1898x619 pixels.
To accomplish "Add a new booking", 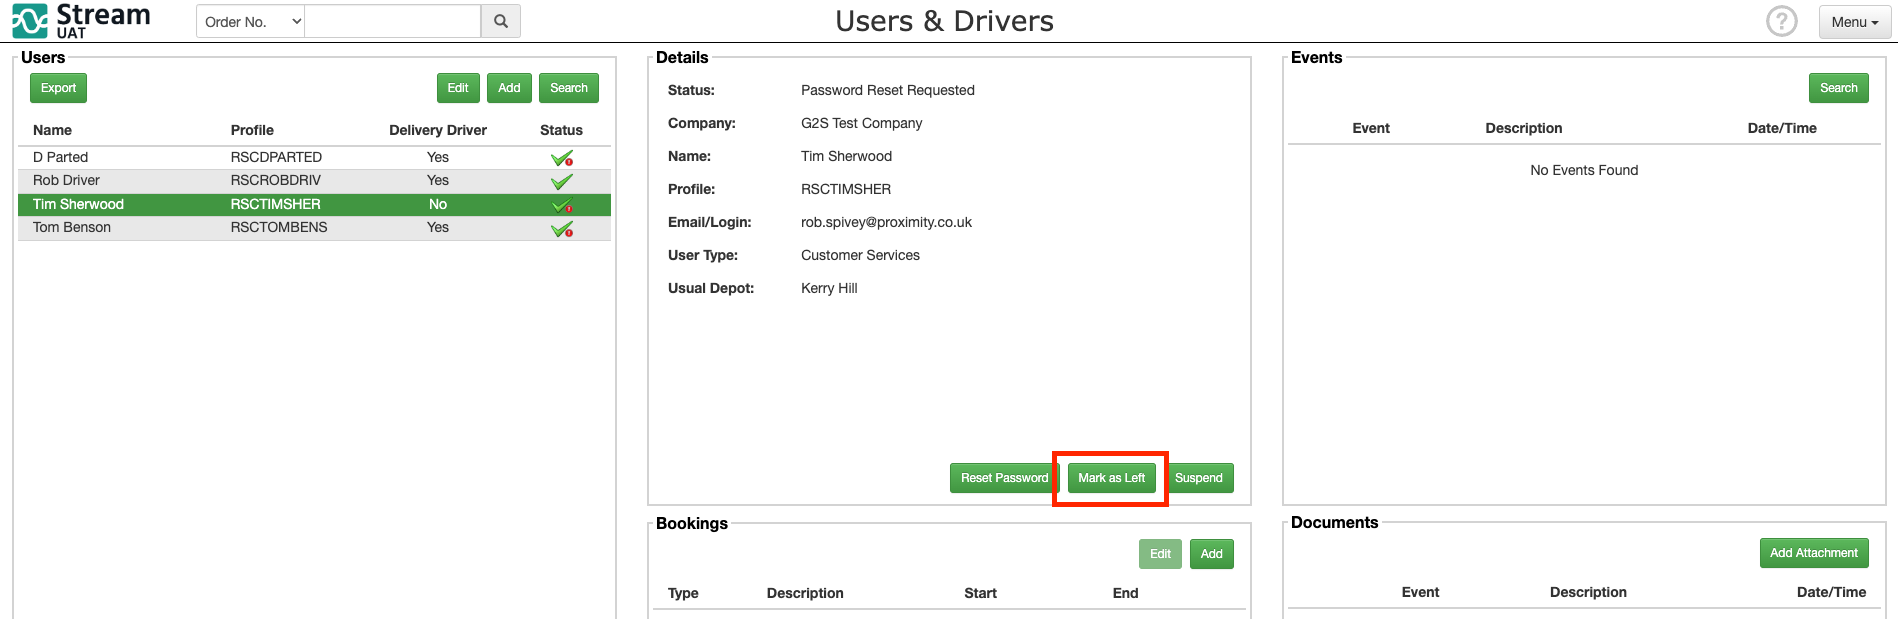I will [1211, 554].
